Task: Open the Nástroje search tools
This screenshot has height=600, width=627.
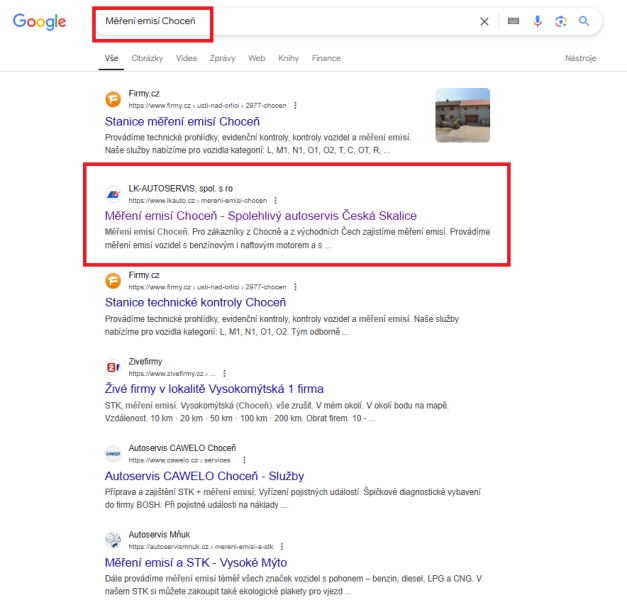Action: pyautogui.click(x=581, y=58)
